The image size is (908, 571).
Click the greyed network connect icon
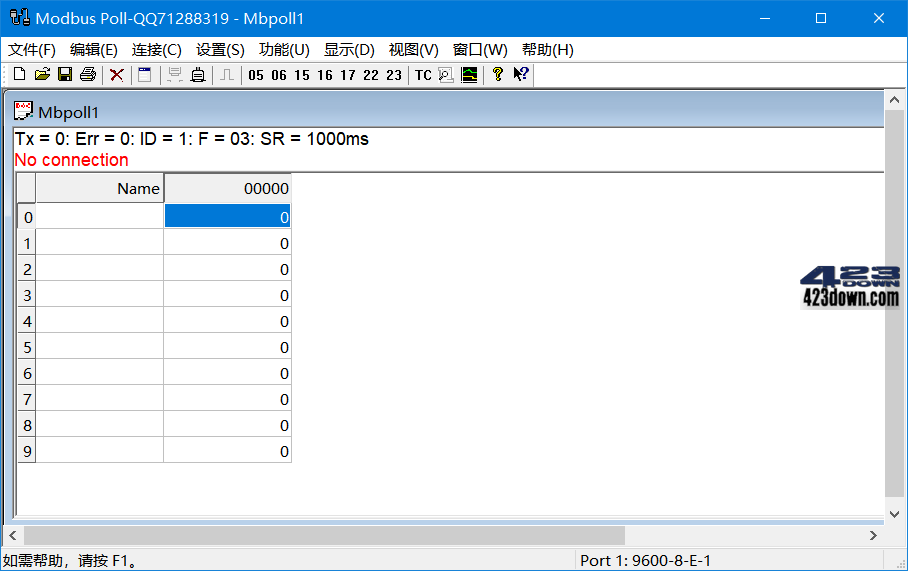[174, 75]
